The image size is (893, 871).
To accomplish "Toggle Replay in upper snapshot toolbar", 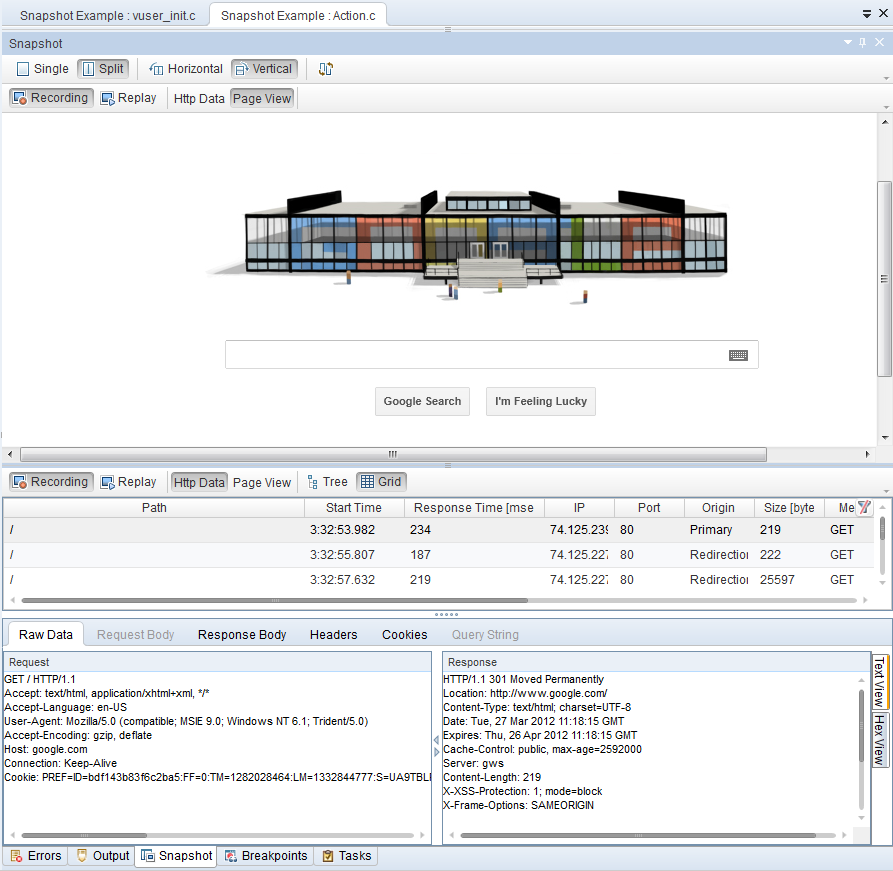I will (128, 98).
